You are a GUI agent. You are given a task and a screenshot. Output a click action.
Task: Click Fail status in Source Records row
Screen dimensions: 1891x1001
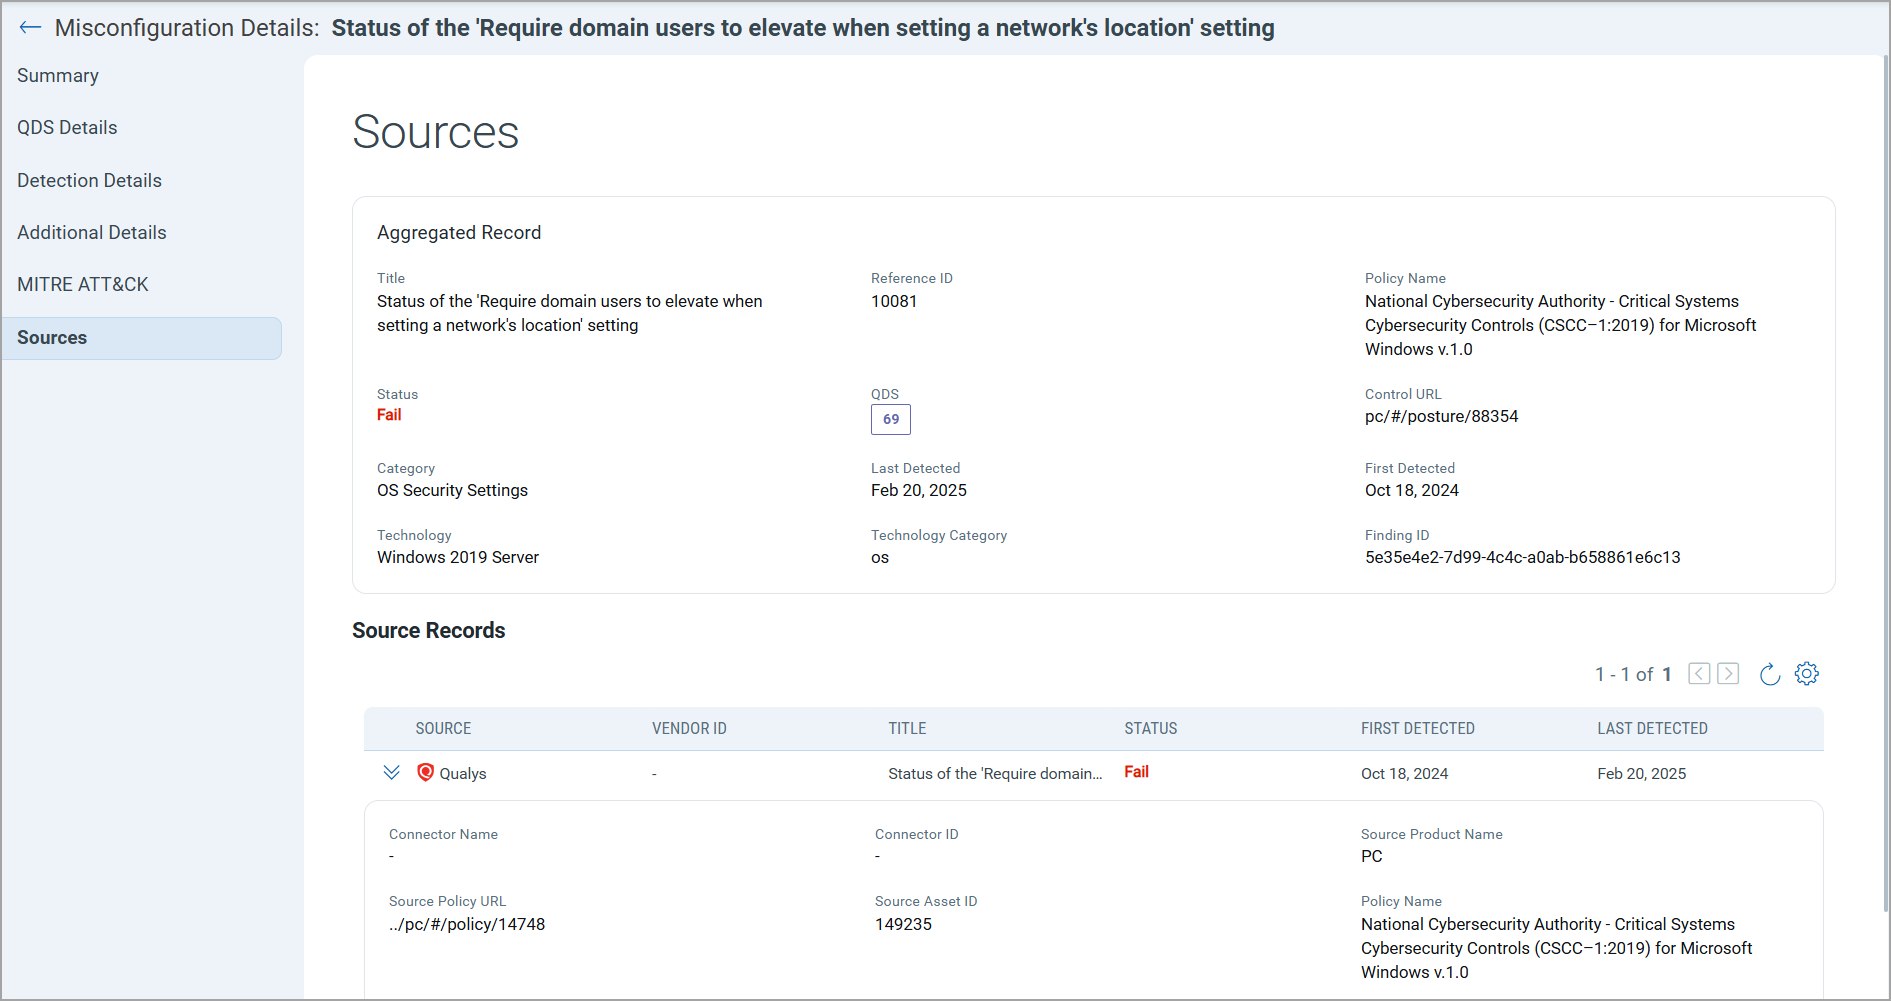click(x=1136, y=772)
